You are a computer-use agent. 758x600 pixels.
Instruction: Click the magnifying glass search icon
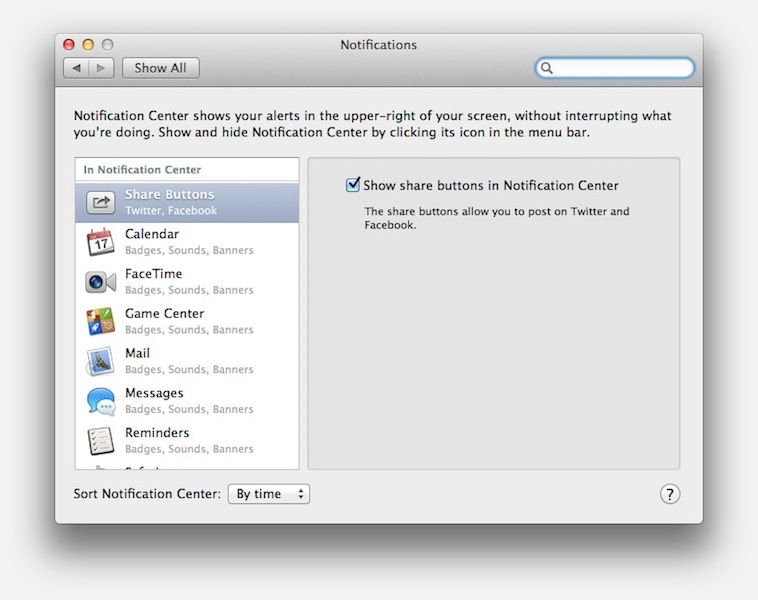(546, 68)
